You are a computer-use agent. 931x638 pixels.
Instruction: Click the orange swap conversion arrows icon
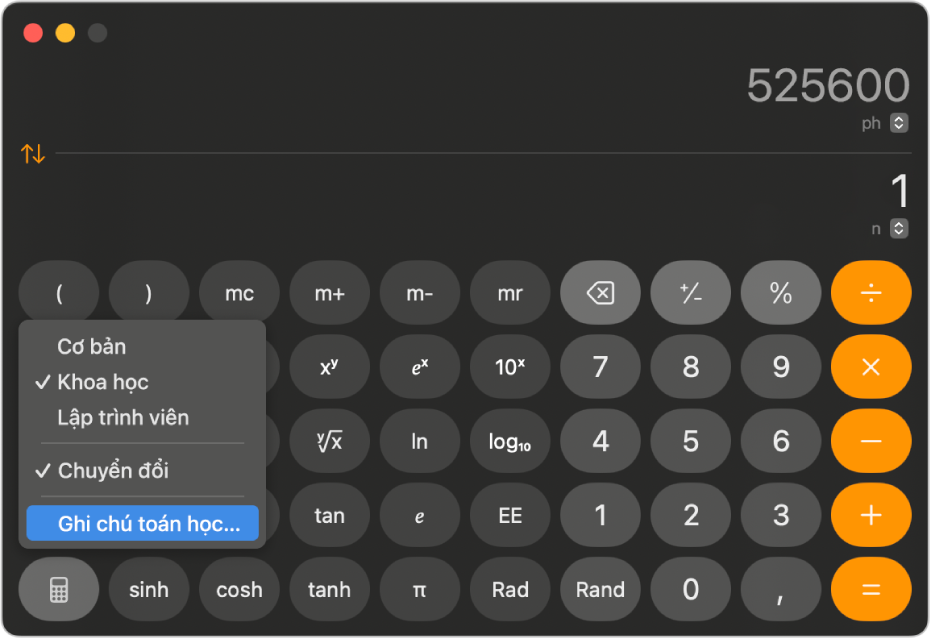(33, 154)
